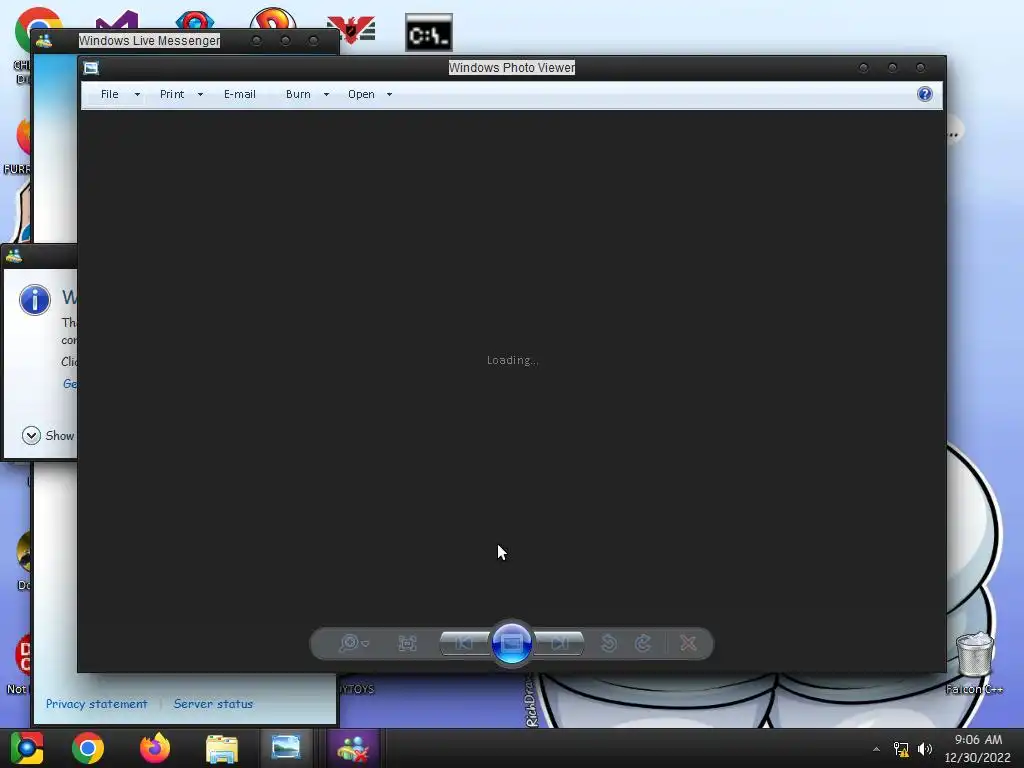Expand the Print dropdown arrow
The width and height of the screenshot is (1024, 768).
tap(200, 95)
